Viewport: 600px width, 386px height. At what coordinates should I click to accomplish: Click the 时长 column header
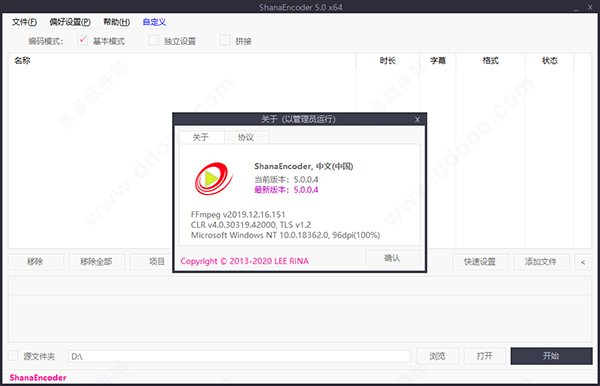coord(388,60)
